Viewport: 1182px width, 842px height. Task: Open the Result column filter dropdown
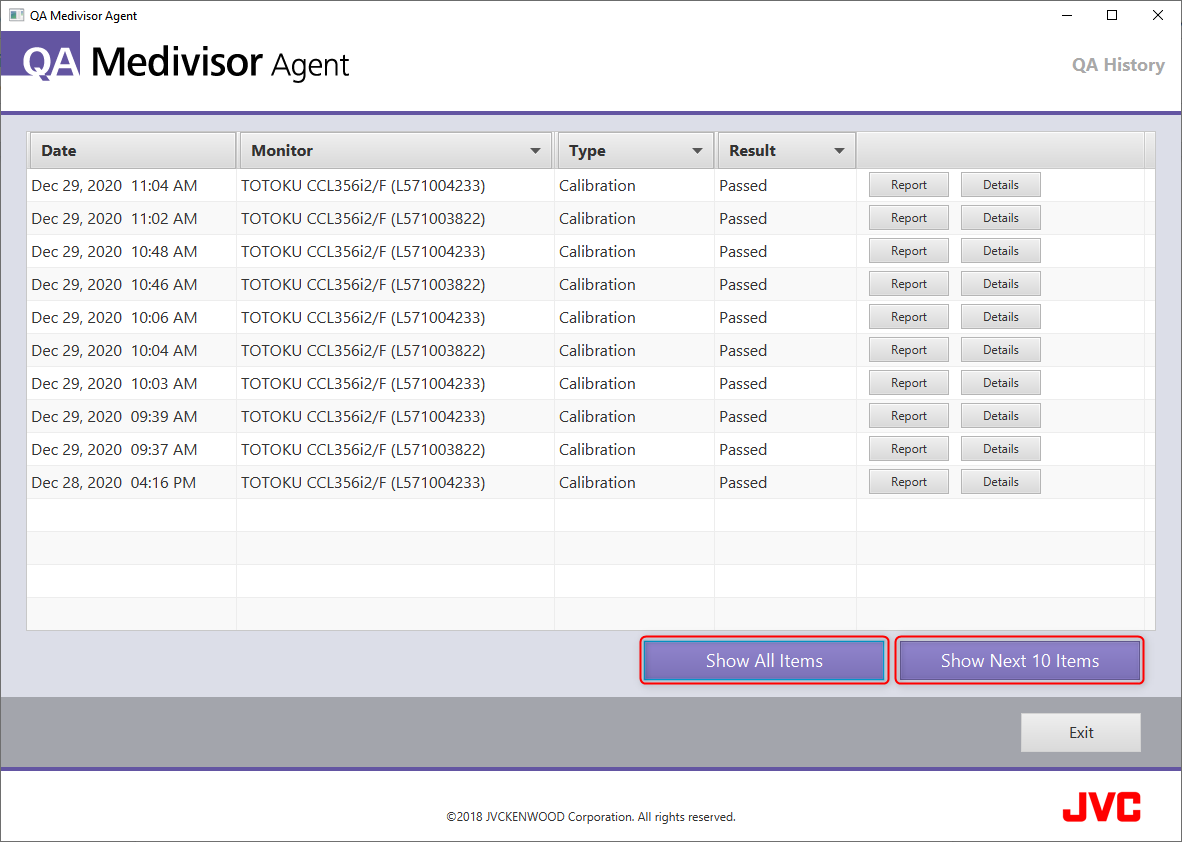839,151
